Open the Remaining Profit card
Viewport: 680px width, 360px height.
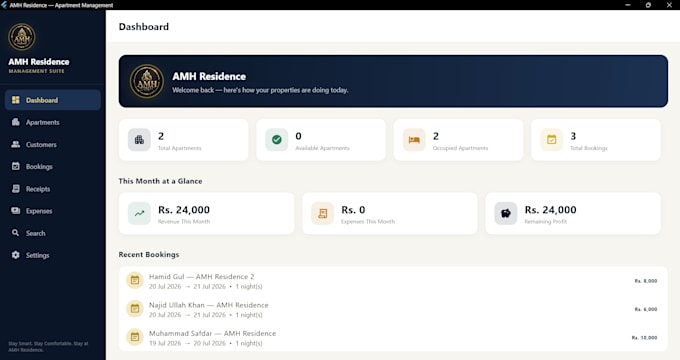click(x=573, y=213)
